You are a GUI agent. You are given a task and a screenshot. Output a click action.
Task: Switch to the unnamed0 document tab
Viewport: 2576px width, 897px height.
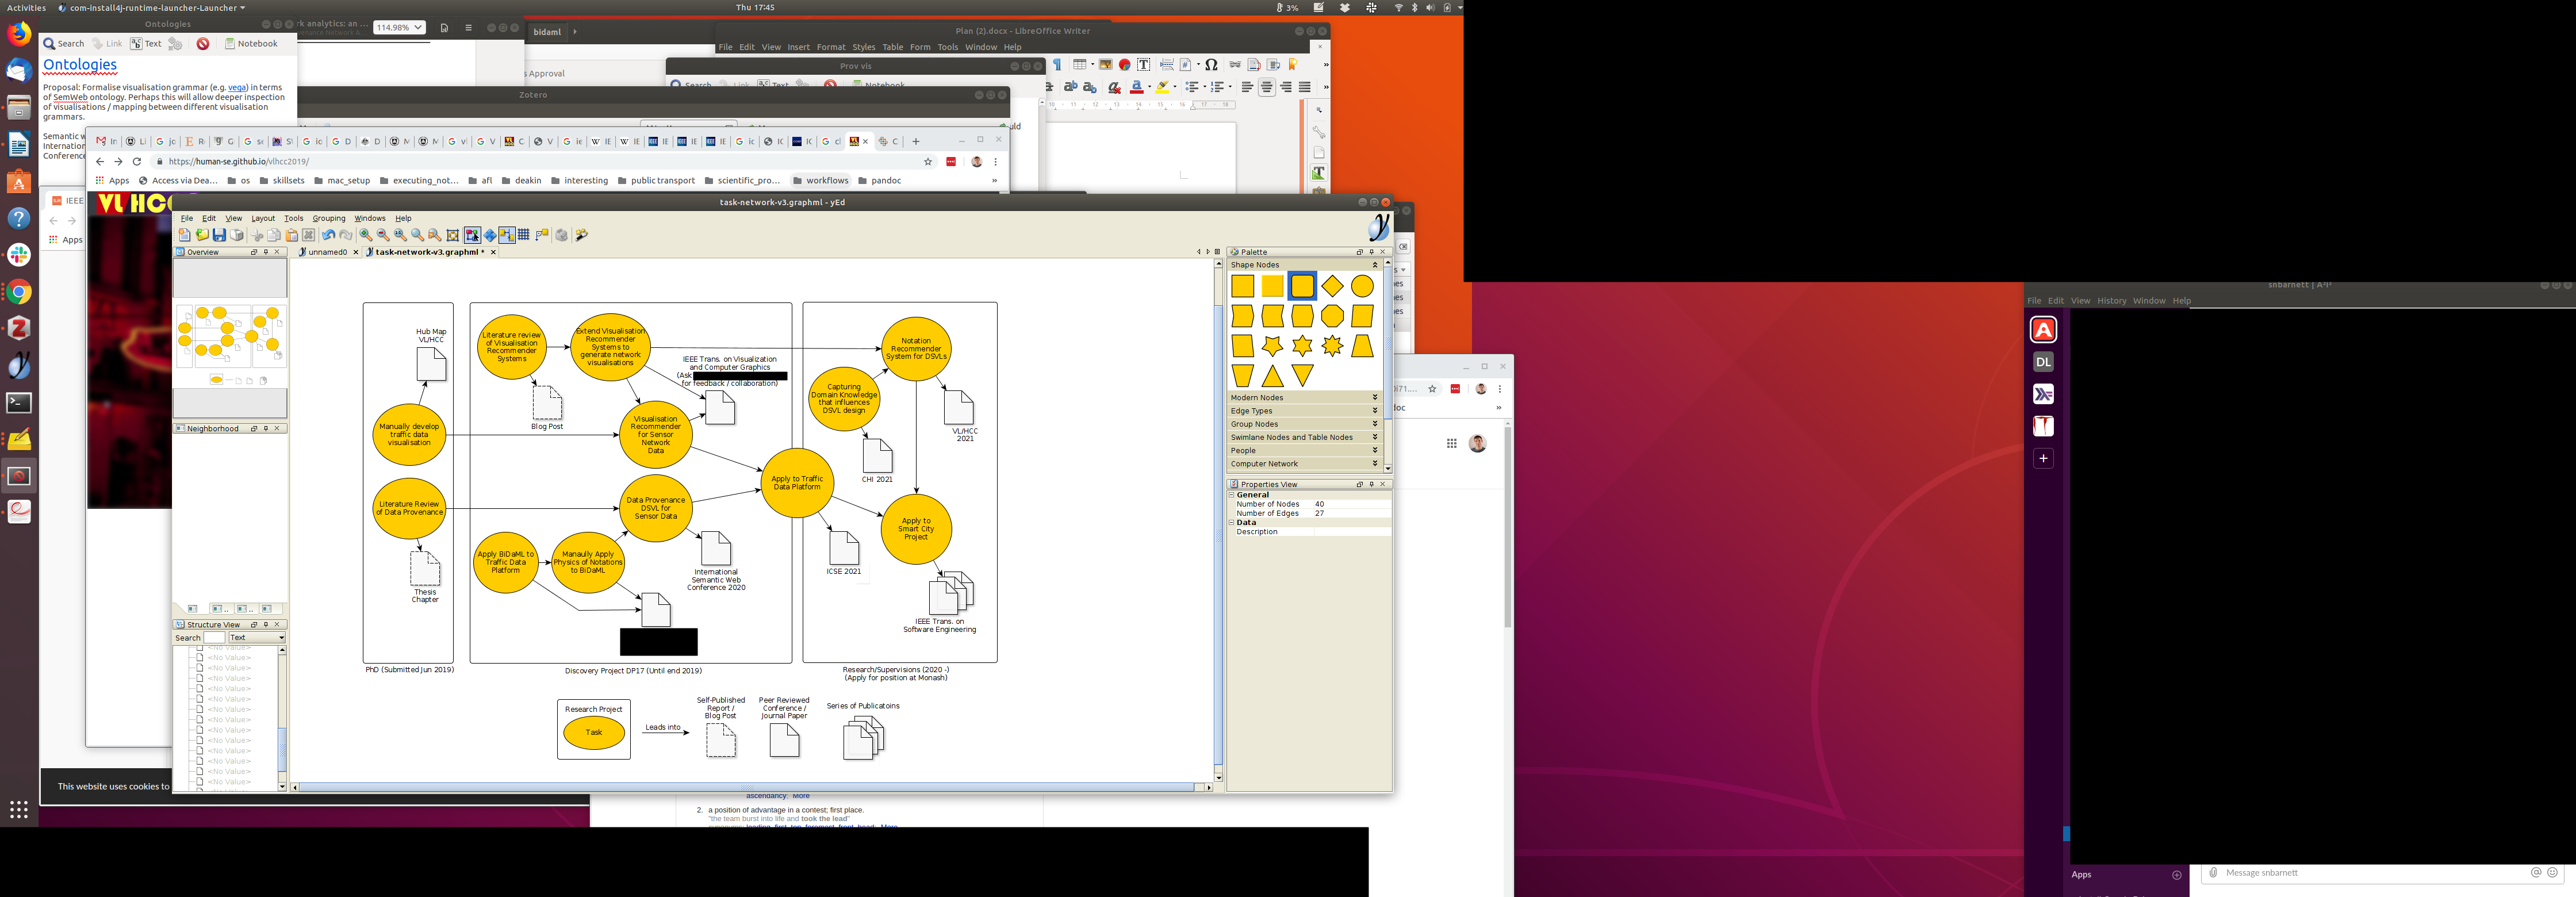click(327, 252)
